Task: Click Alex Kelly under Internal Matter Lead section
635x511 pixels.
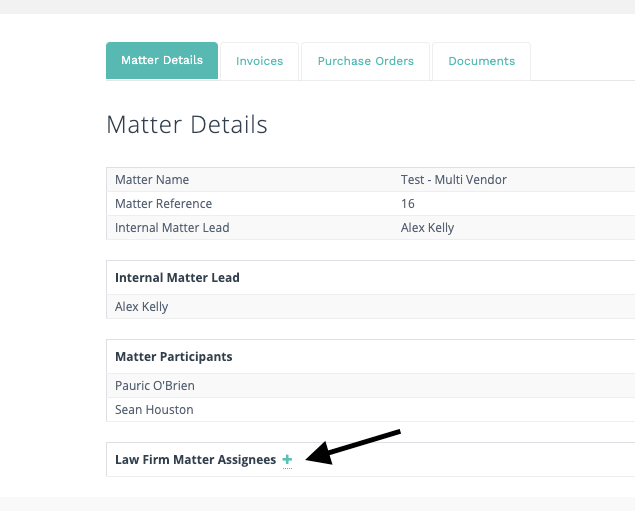Action: point(141,307)
